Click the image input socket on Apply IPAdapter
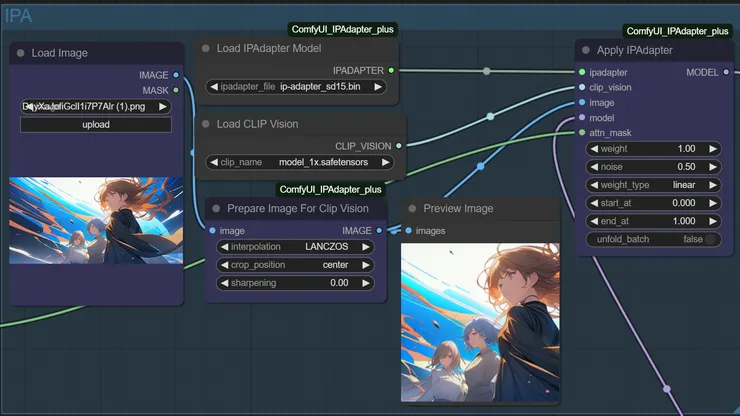Viewport: 740px width, 416px height. [x=582, y=102]
